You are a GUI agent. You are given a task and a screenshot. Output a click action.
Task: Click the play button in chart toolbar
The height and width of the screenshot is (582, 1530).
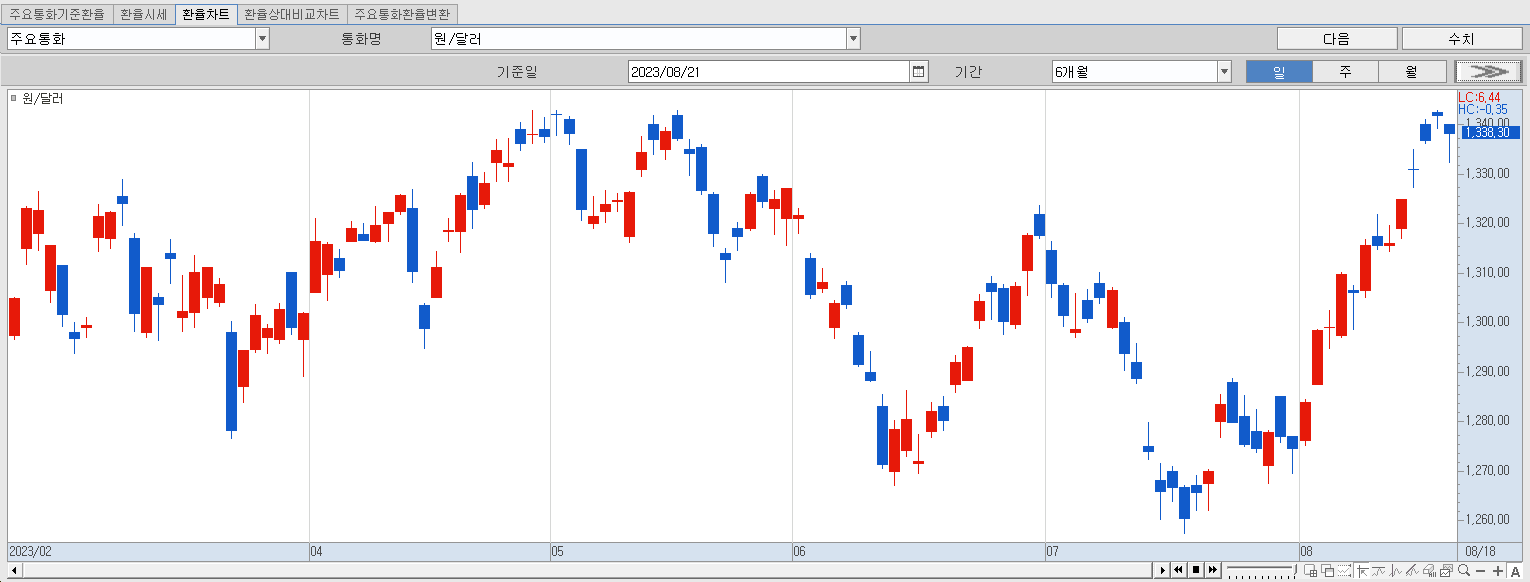pos(1162,570)
